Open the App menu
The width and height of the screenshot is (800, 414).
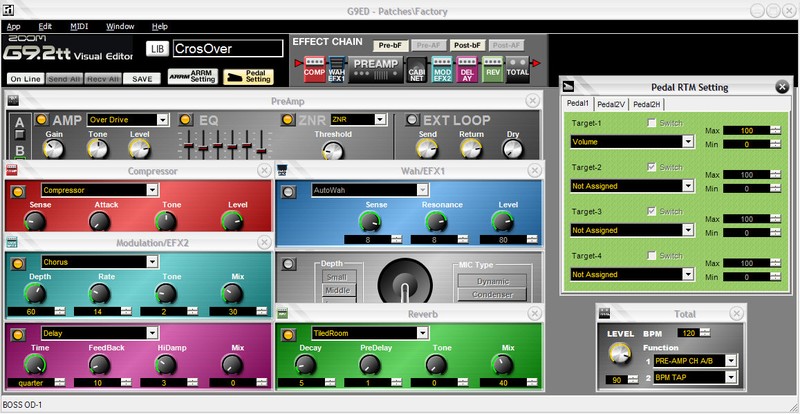coord(14,27)
